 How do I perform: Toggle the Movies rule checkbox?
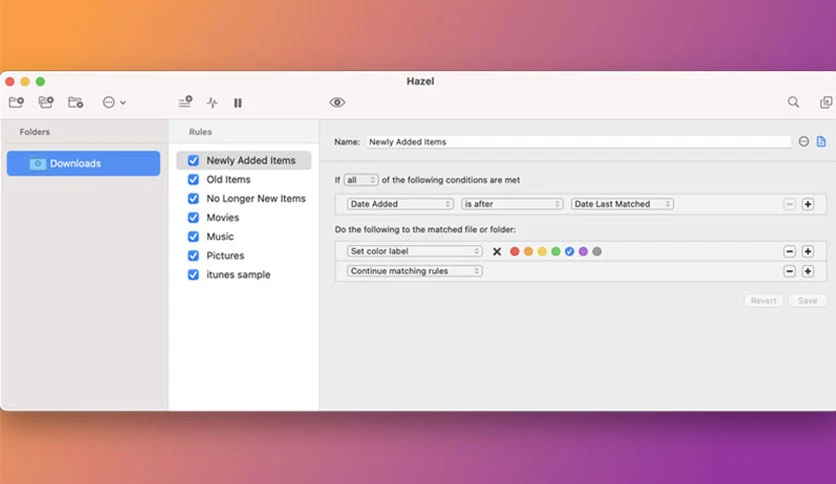[x=193, y=217]
